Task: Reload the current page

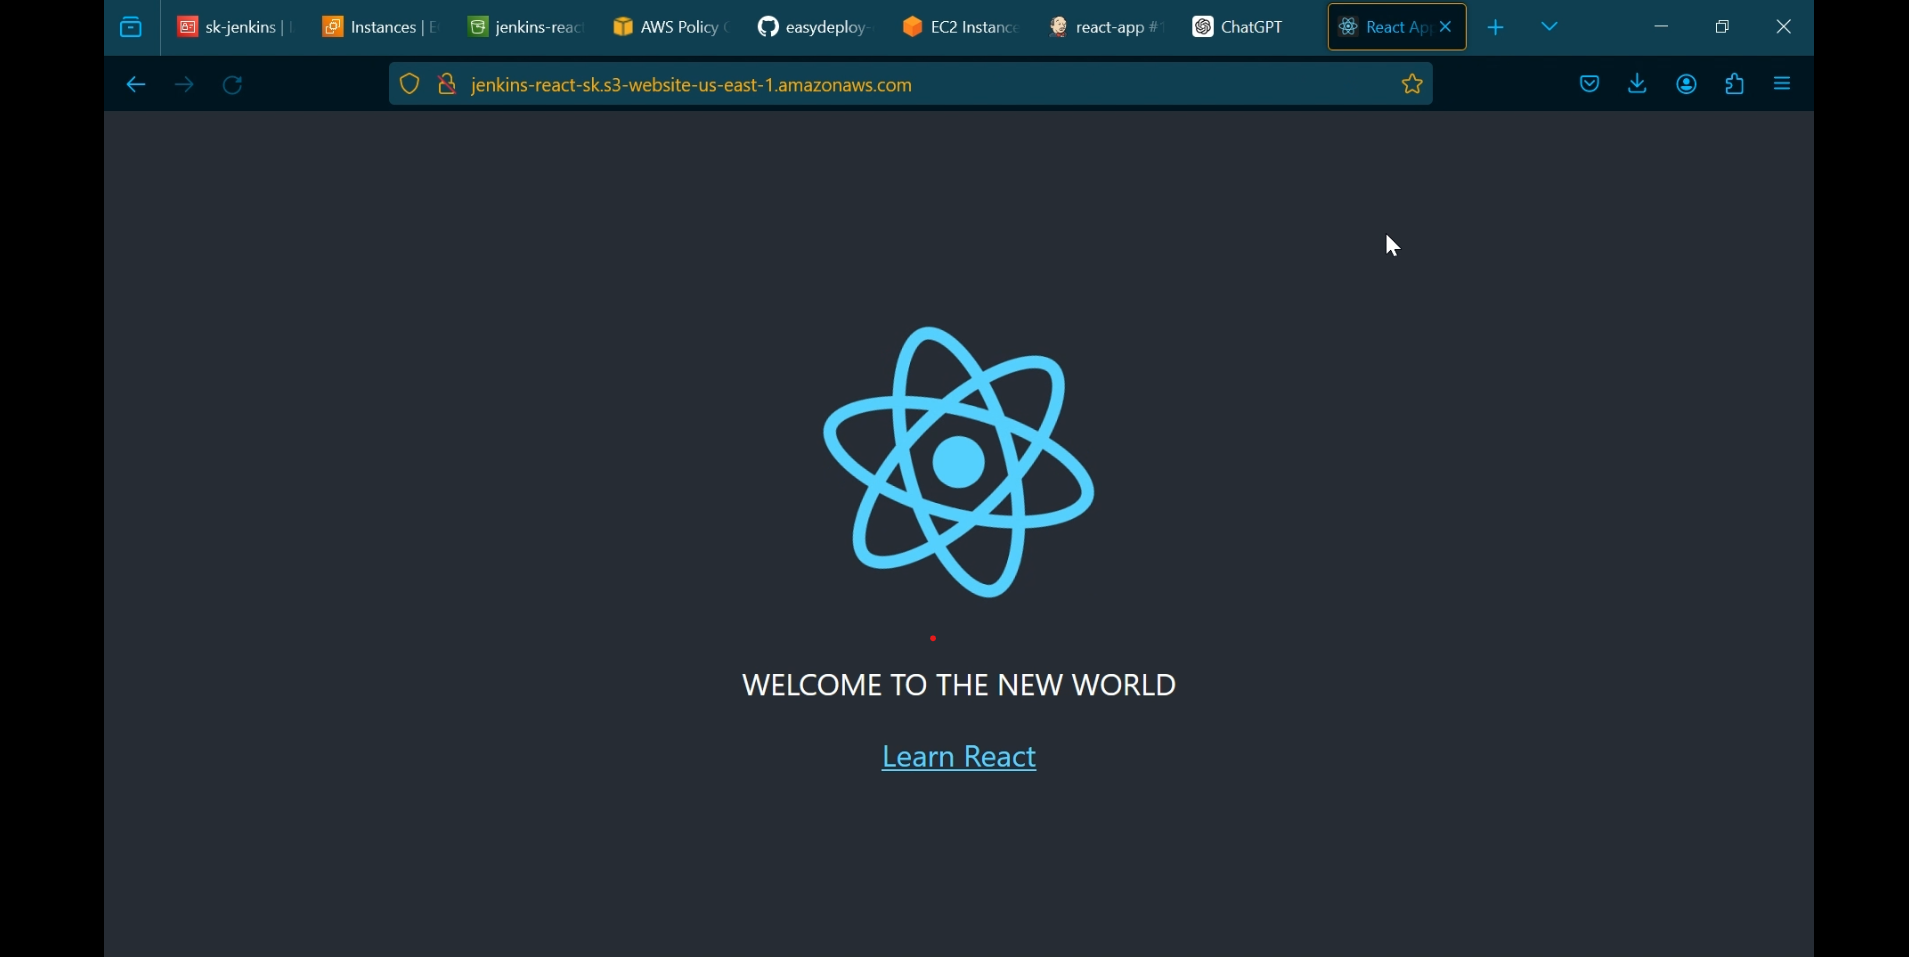Action: click(x=234, y=86)
